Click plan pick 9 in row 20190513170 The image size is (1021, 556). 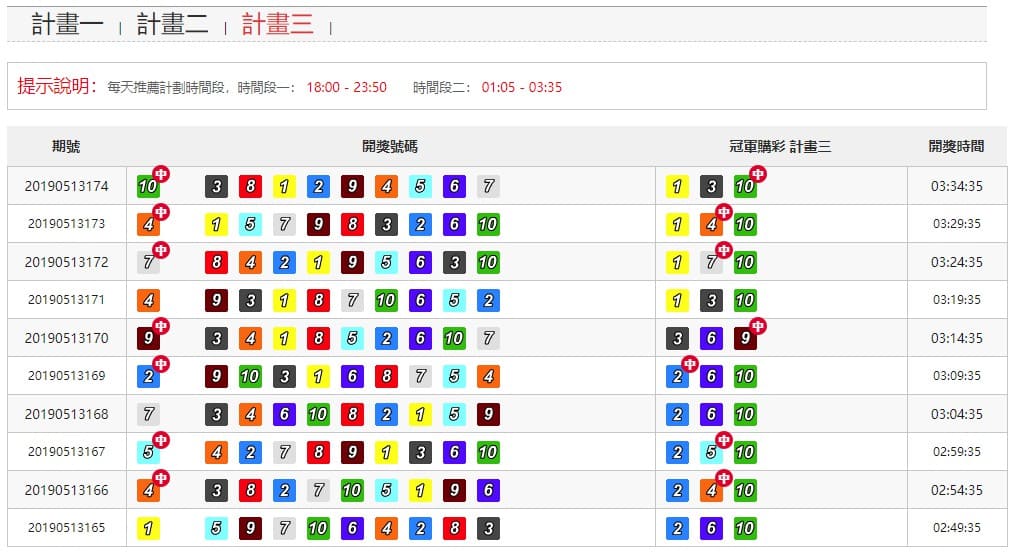[745, 339]
